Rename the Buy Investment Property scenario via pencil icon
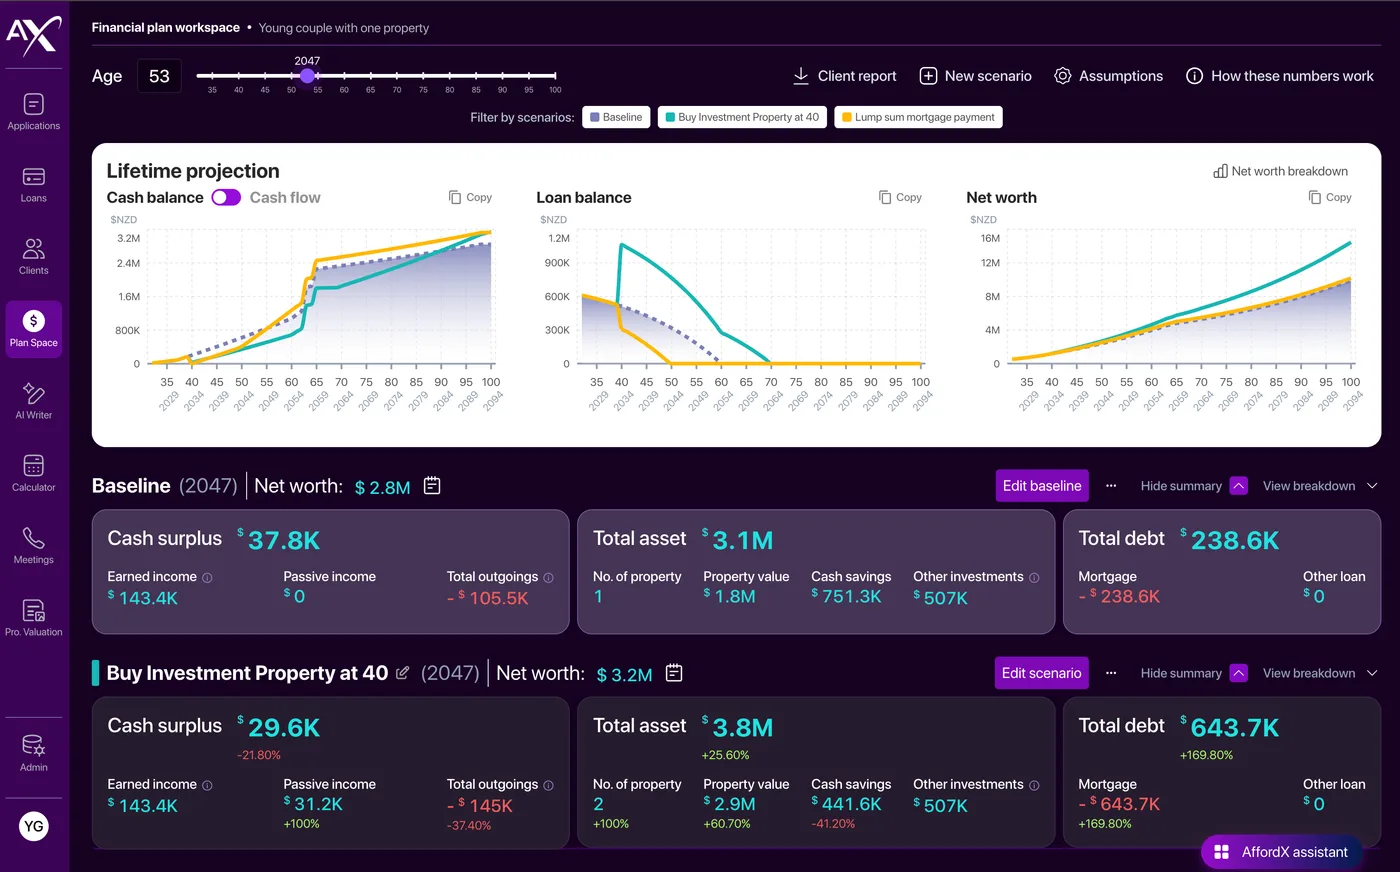Viewport: 1400px width, 872px height. click(x=402, y=673)
